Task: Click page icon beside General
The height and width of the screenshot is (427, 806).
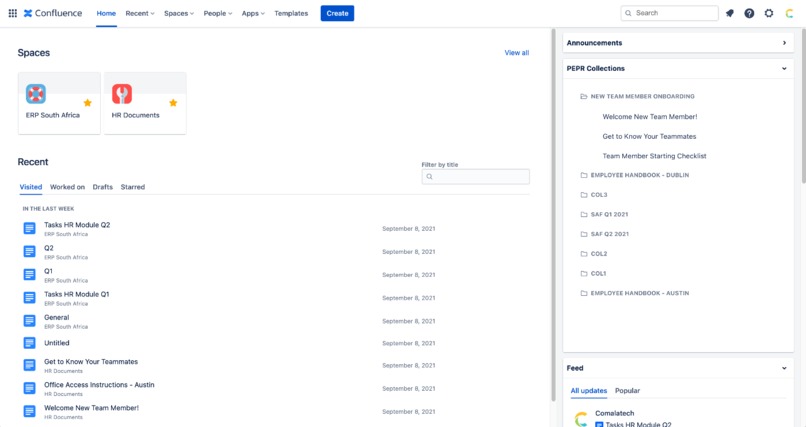Action: coord(30,321)
